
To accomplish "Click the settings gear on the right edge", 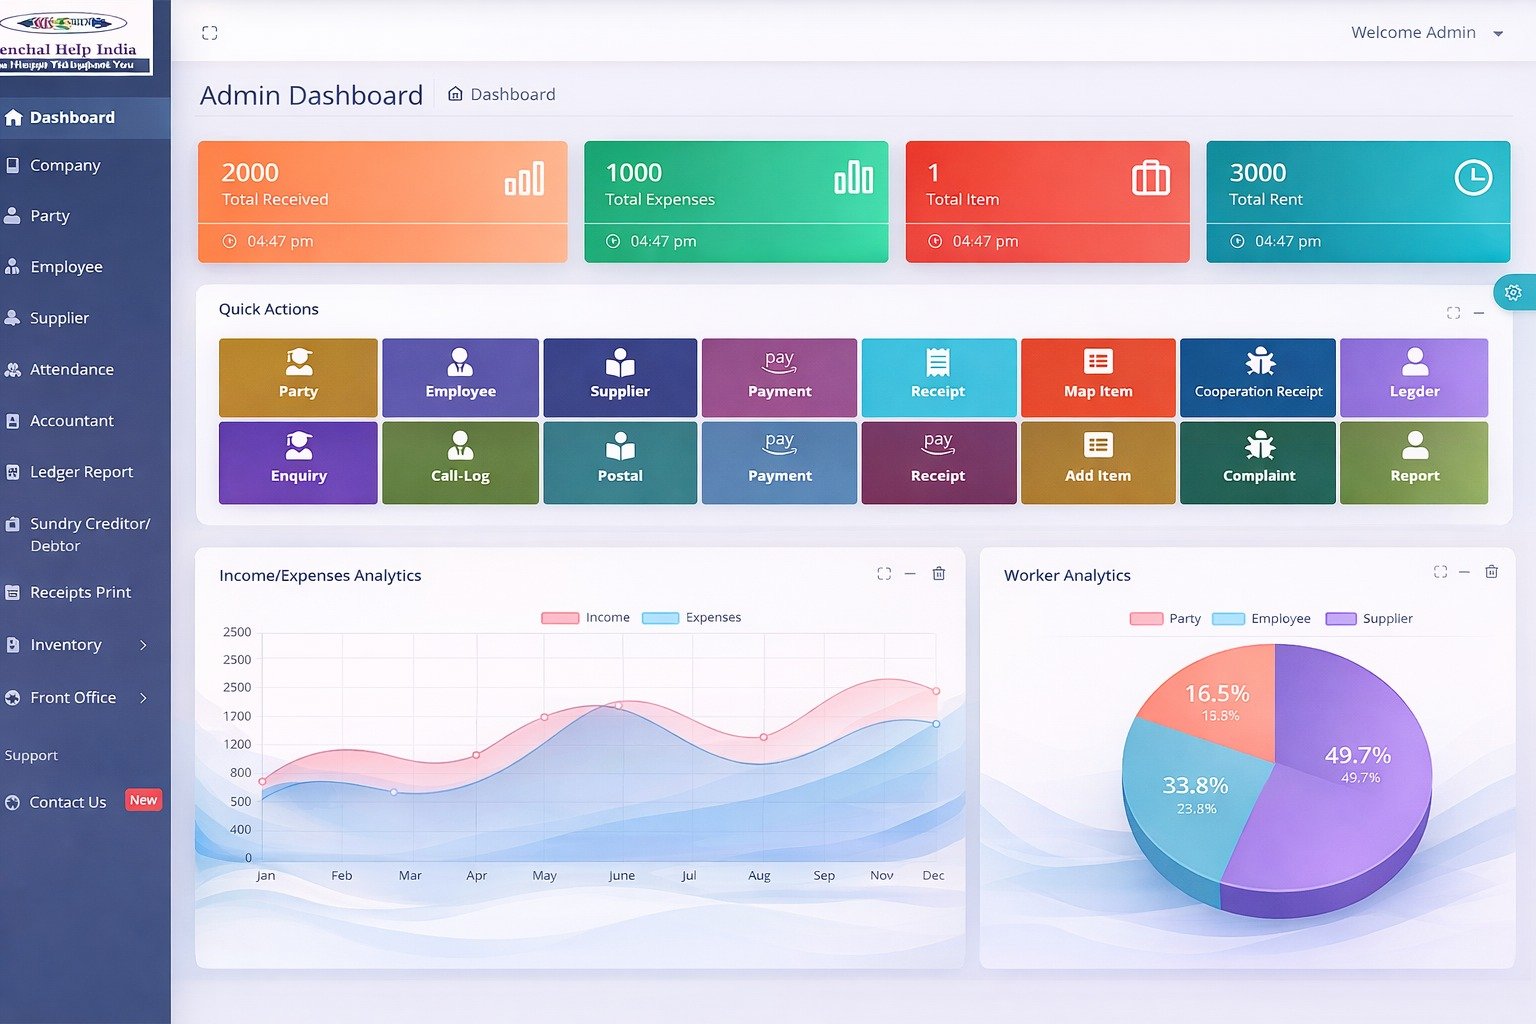I will pos(1513,292).
